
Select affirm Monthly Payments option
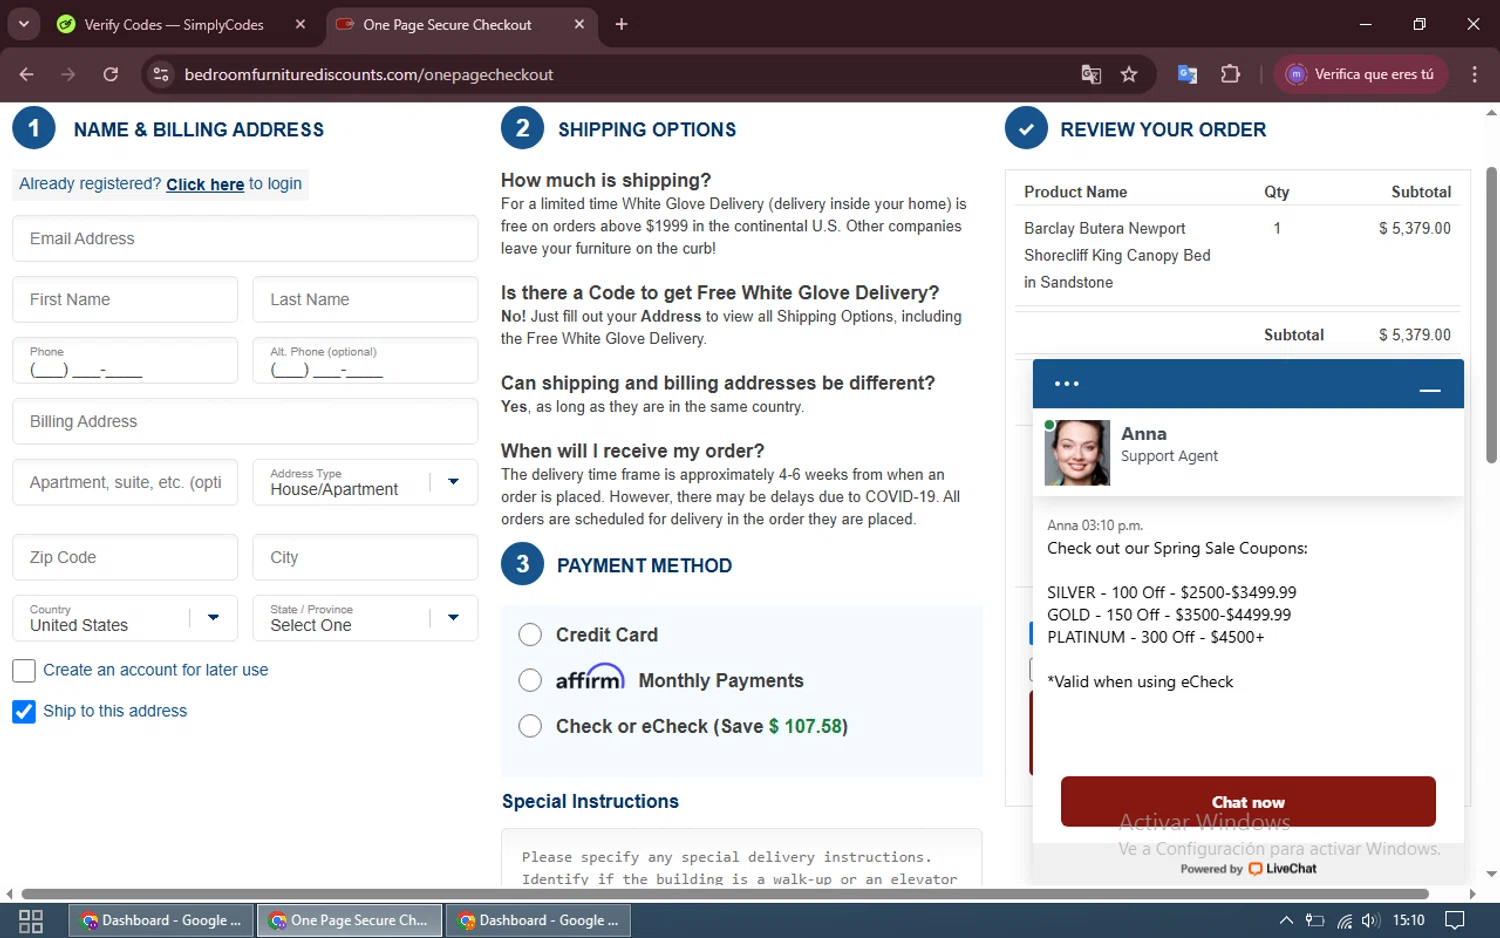tap(530, 681)
